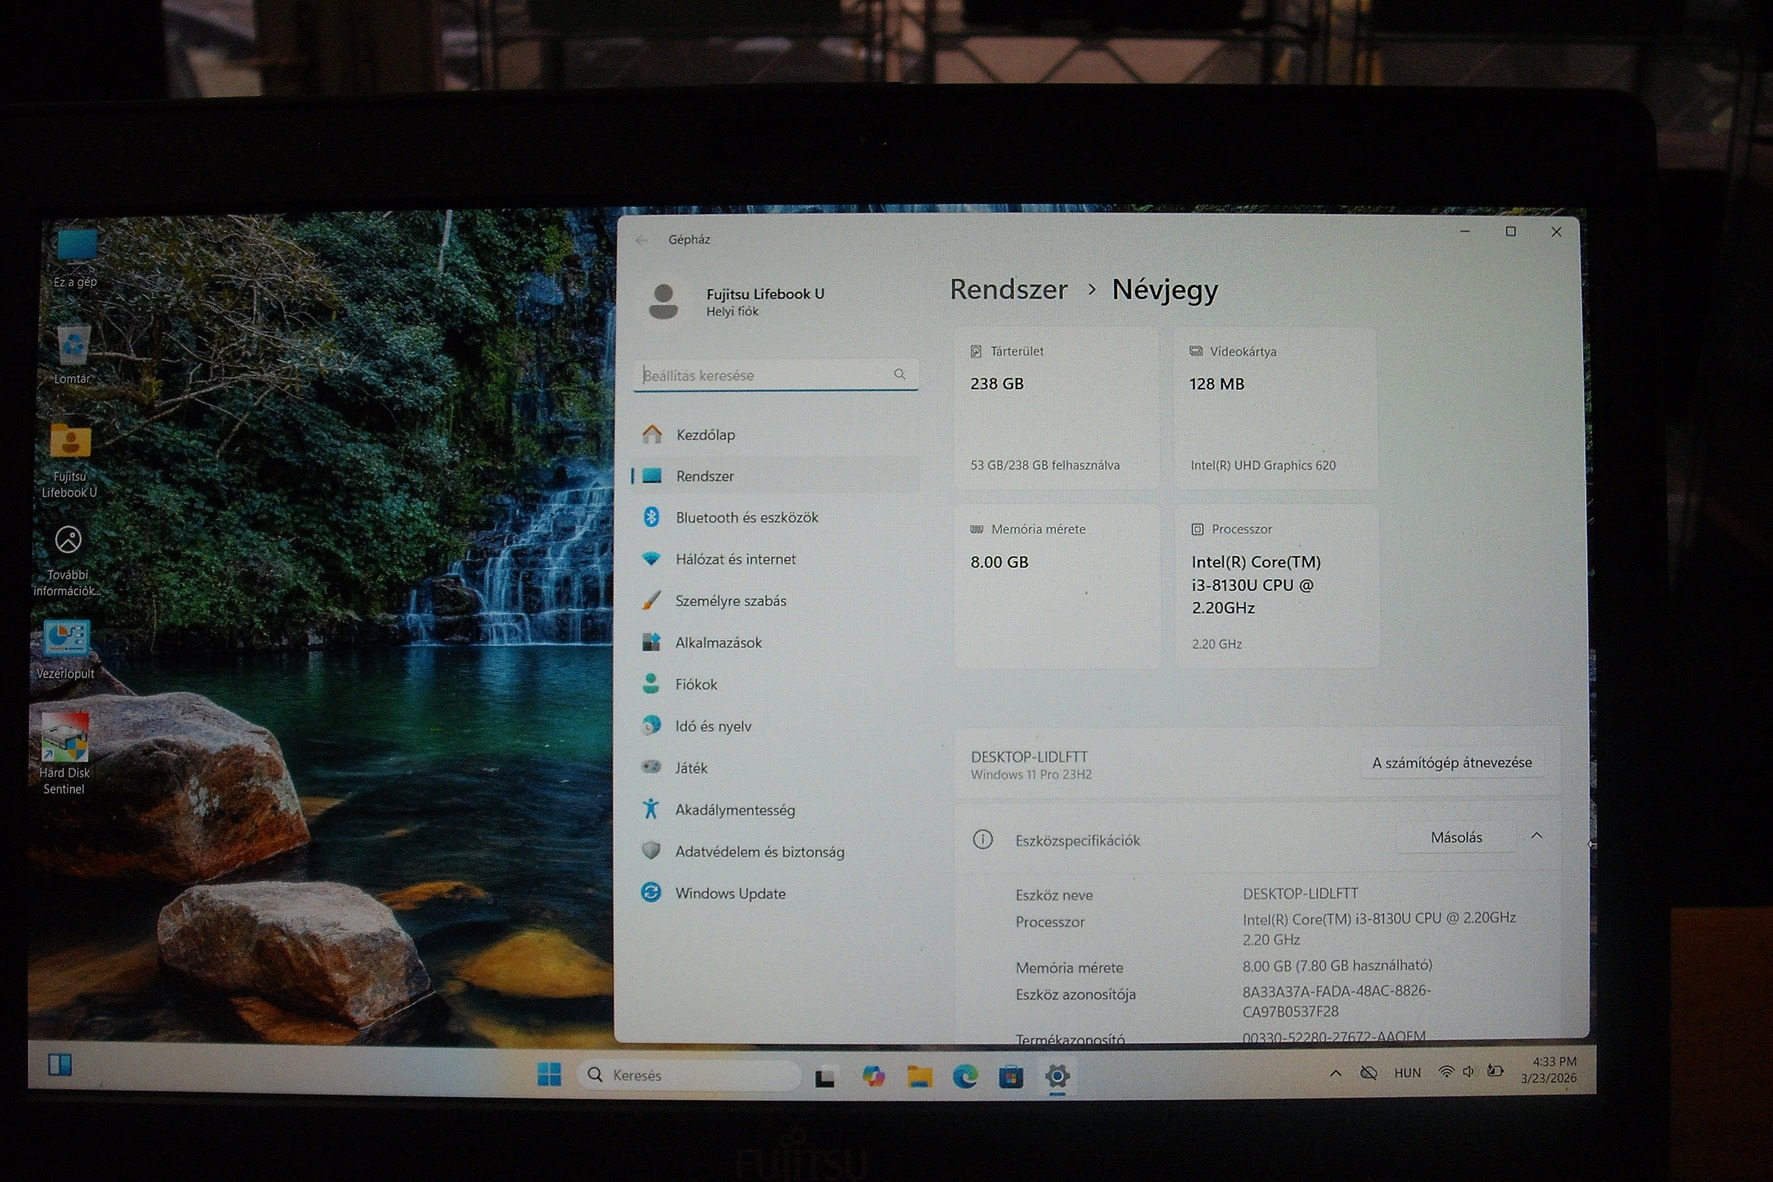Viewport: 1773px width, 1182px height.
Task: Open 'Bluetooth és eszközök' settings
Action: click(776, 517)
